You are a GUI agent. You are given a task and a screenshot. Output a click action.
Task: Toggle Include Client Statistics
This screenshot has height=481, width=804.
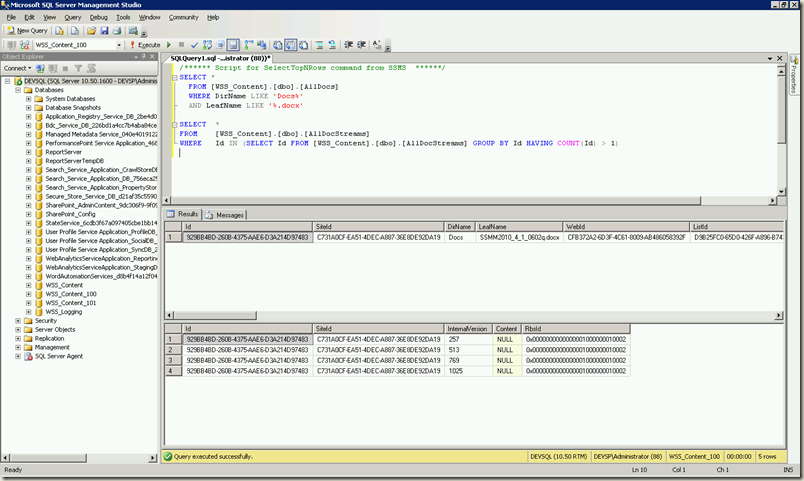click(262, 45)
